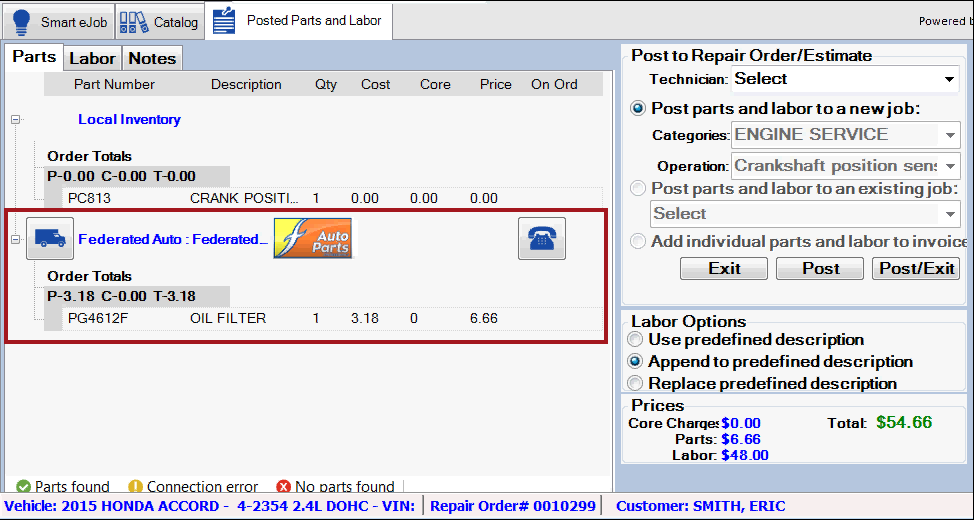Open the Operation Crankshaft position dropdown
974x520 pixels.
coord(845,166)
